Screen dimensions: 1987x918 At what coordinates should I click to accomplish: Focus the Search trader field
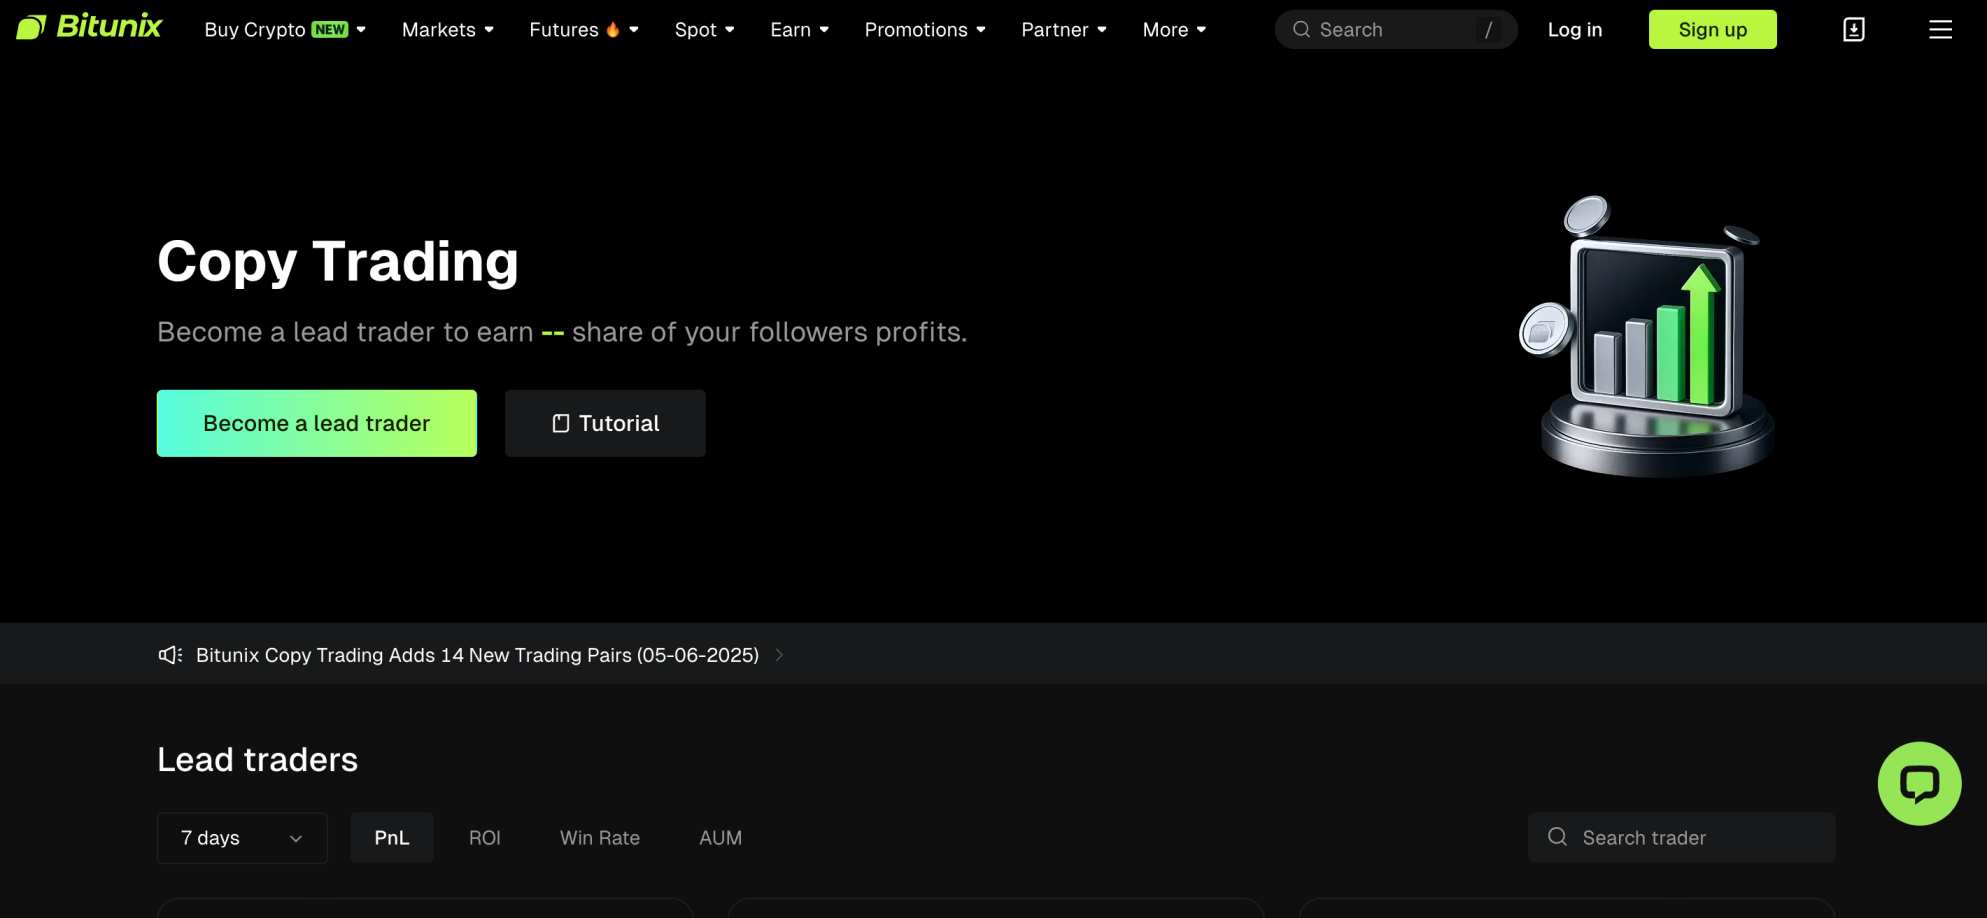[x=1682, y=837]
